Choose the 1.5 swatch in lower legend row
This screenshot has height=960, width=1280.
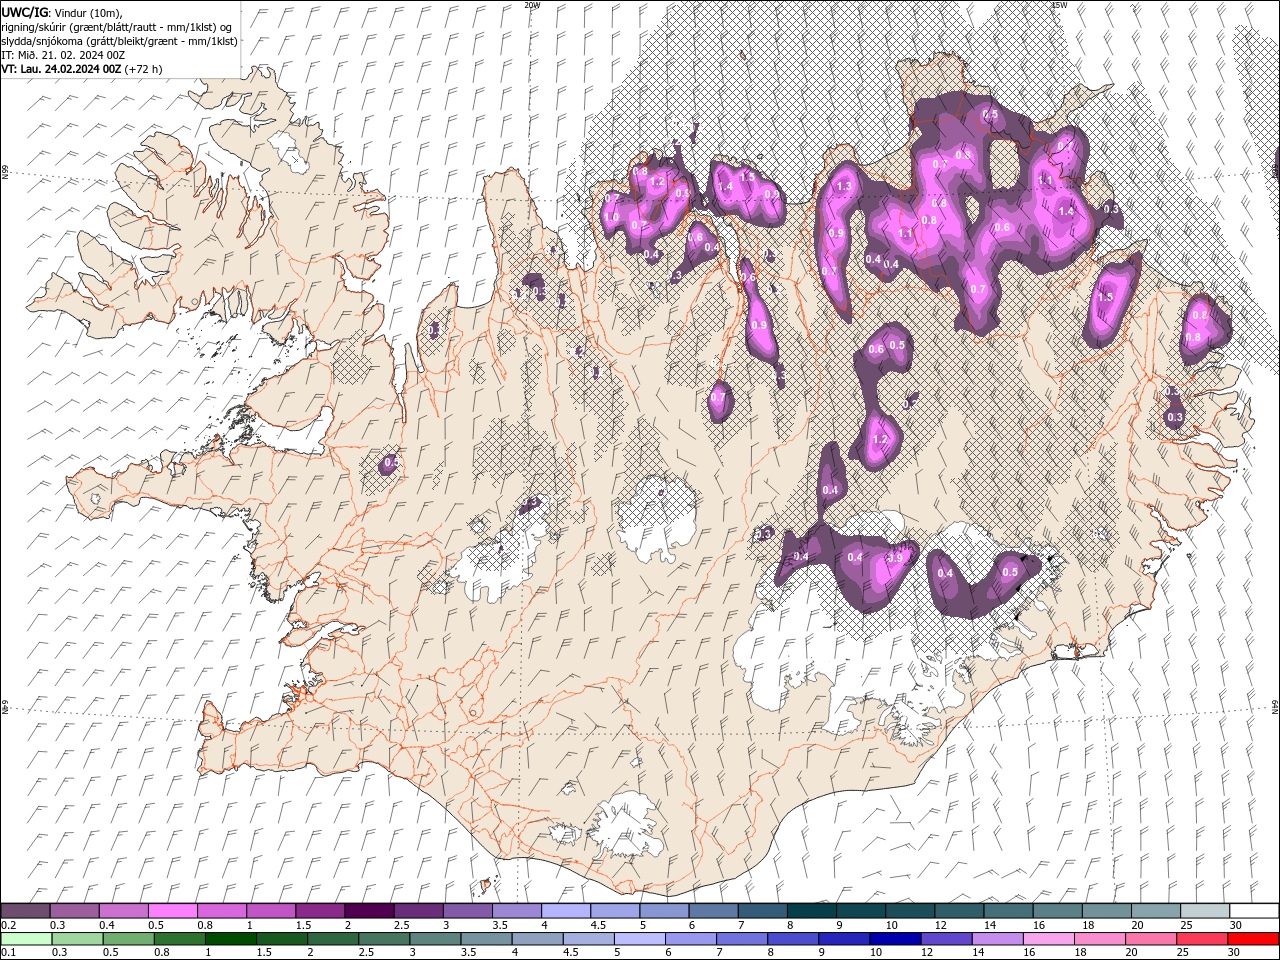coord(281,938)
